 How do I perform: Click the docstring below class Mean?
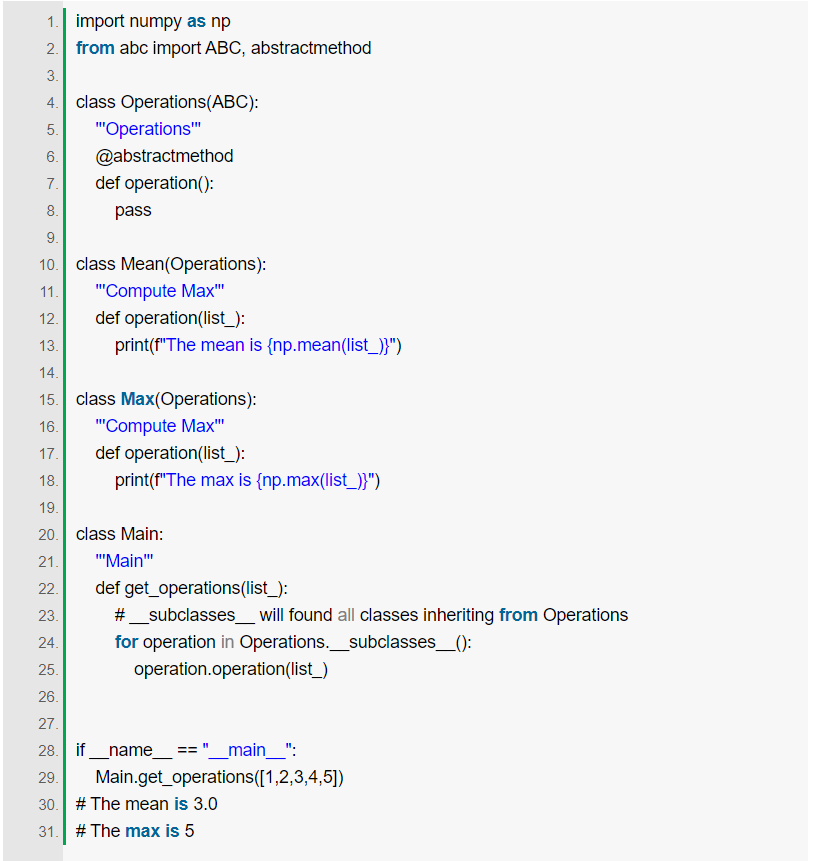point(160,291)
